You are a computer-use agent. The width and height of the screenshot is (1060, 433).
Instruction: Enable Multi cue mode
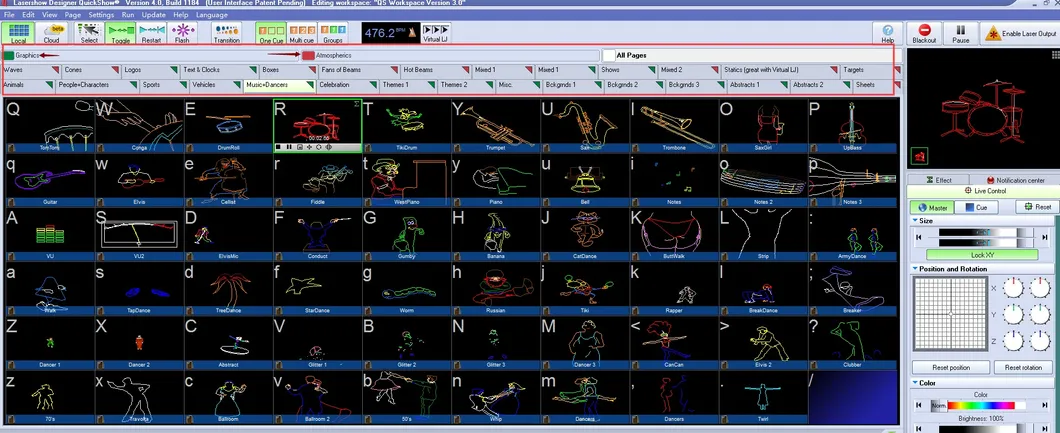[x=302, y=34]
